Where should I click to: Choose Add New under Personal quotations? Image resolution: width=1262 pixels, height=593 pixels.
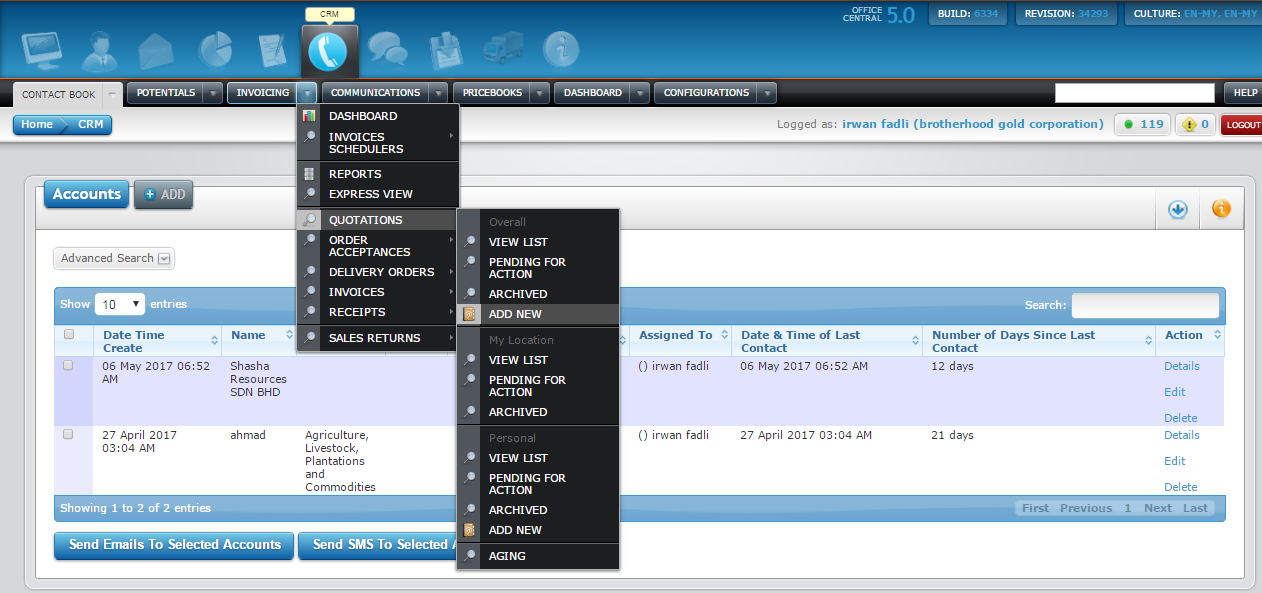(x=538, y=530)
